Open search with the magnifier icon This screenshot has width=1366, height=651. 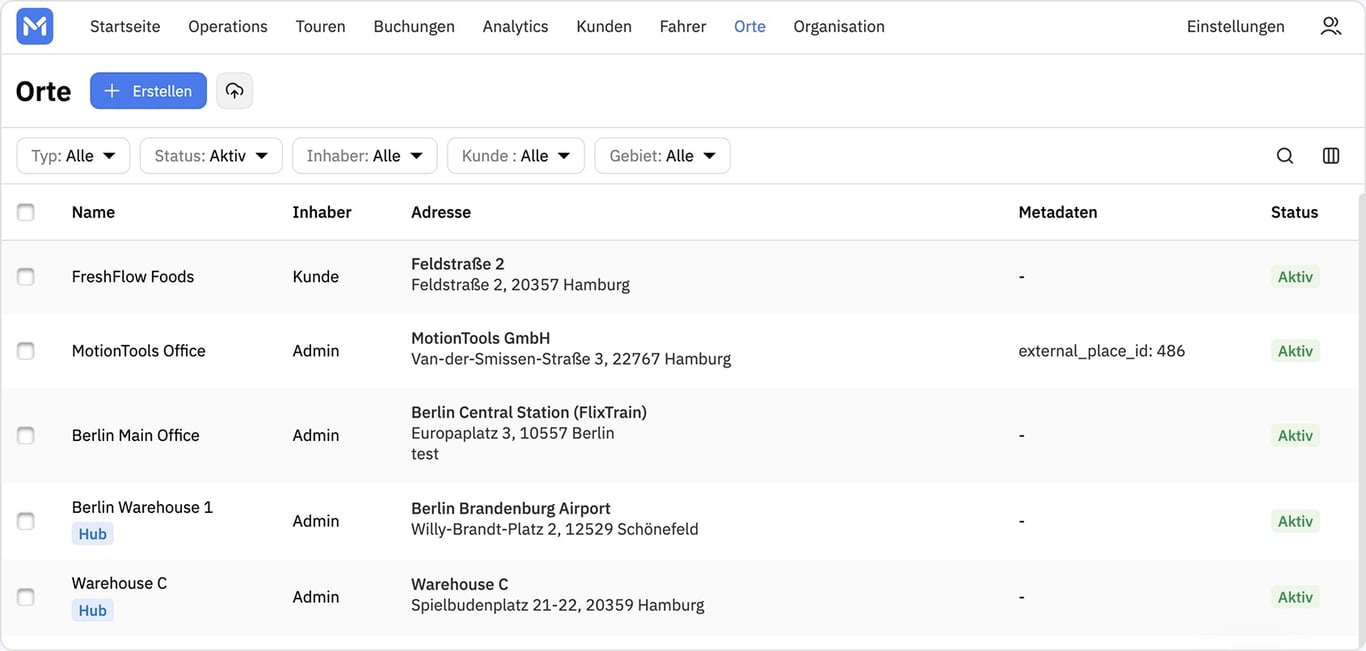[1285, 156]
